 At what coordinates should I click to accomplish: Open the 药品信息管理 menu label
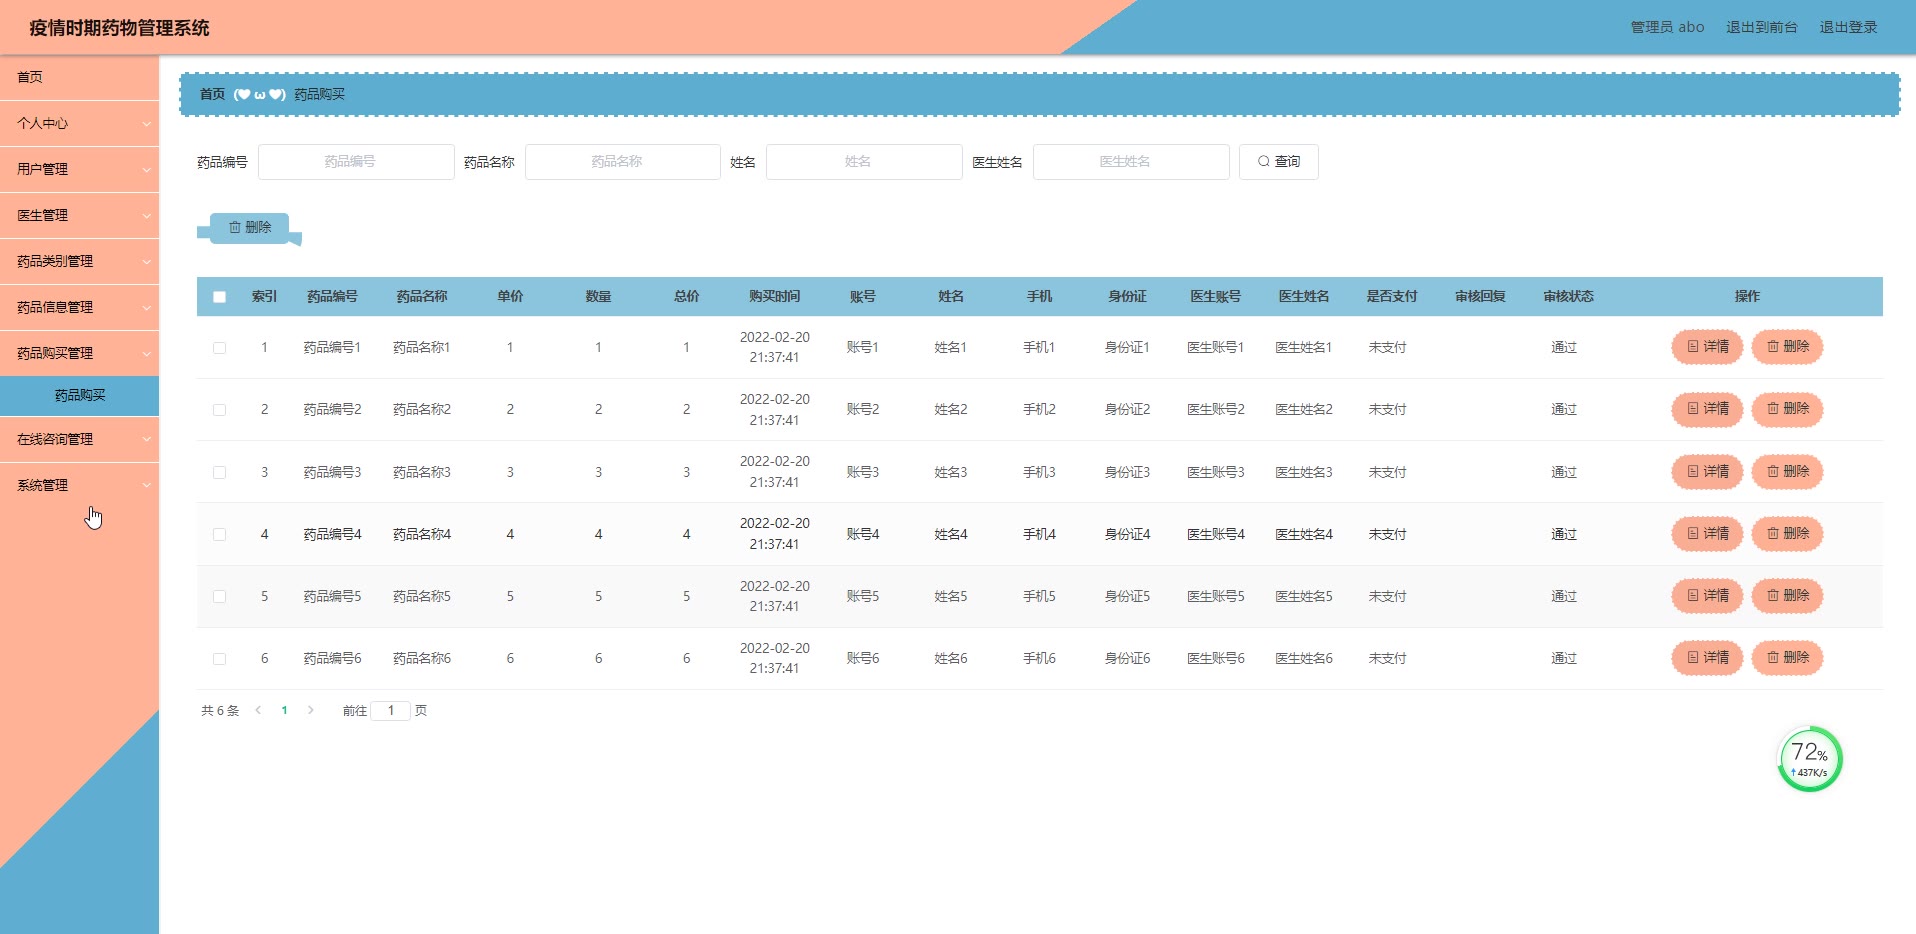coord(55,308)
